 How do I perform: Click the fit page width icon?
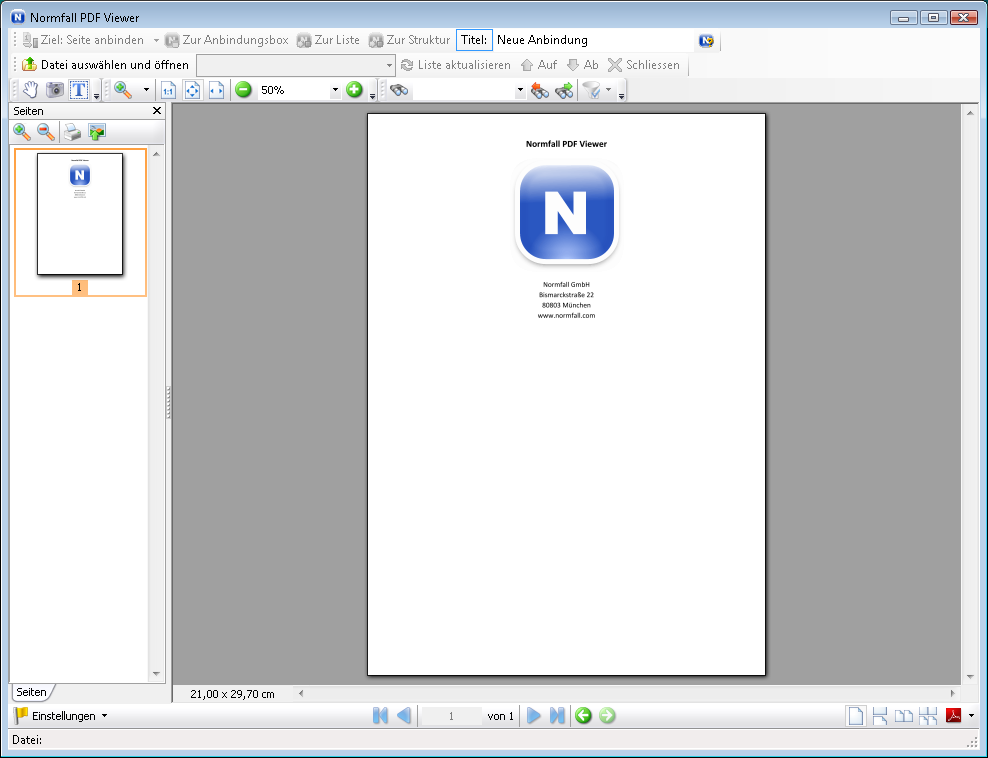pos(216,90)
